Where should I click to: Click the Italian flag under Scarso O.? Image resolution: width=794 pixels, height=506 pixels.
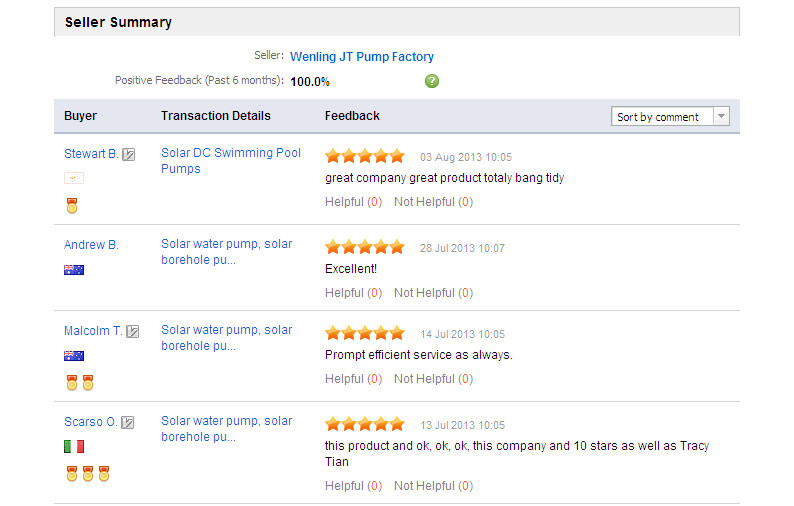(74, 446)
